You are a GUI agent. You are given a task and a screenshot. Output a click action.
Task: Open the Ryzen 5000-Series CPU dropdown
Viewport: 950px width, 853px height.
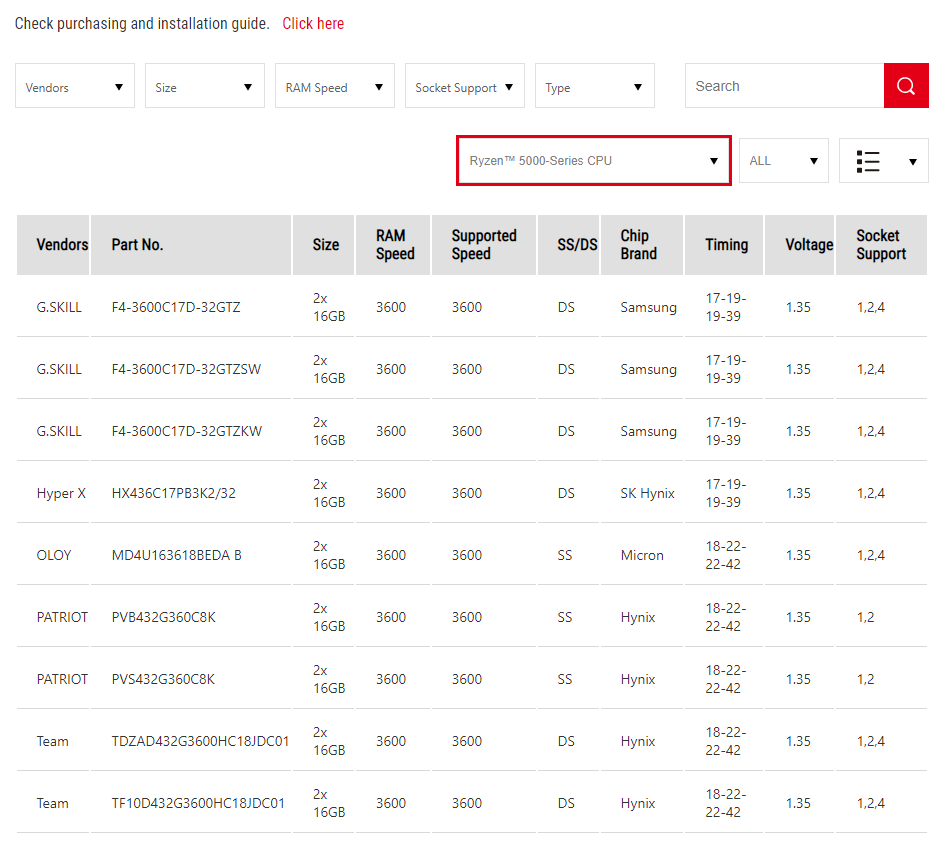(594, 161)
